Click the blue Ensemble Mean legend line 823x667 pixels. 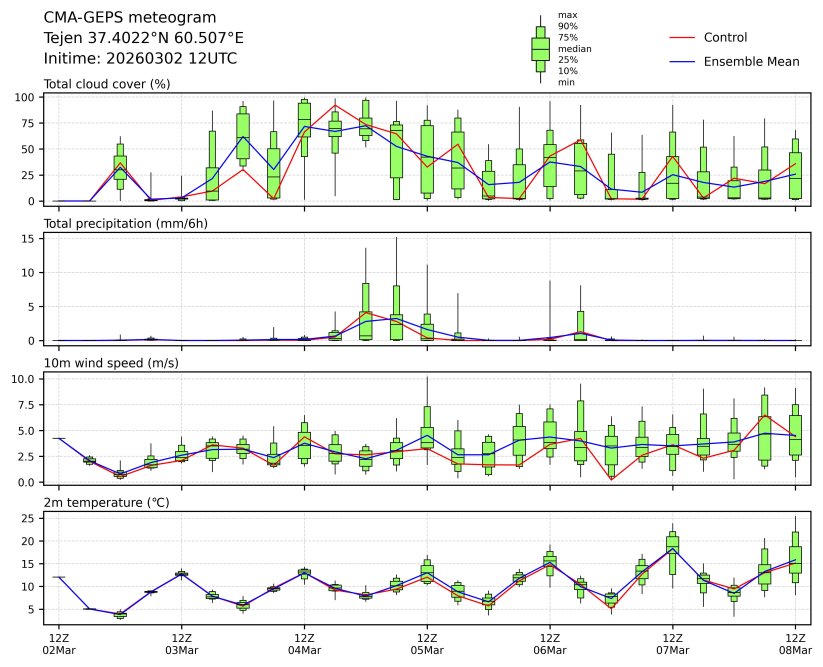pyautogui.click(x=681, y=62)
